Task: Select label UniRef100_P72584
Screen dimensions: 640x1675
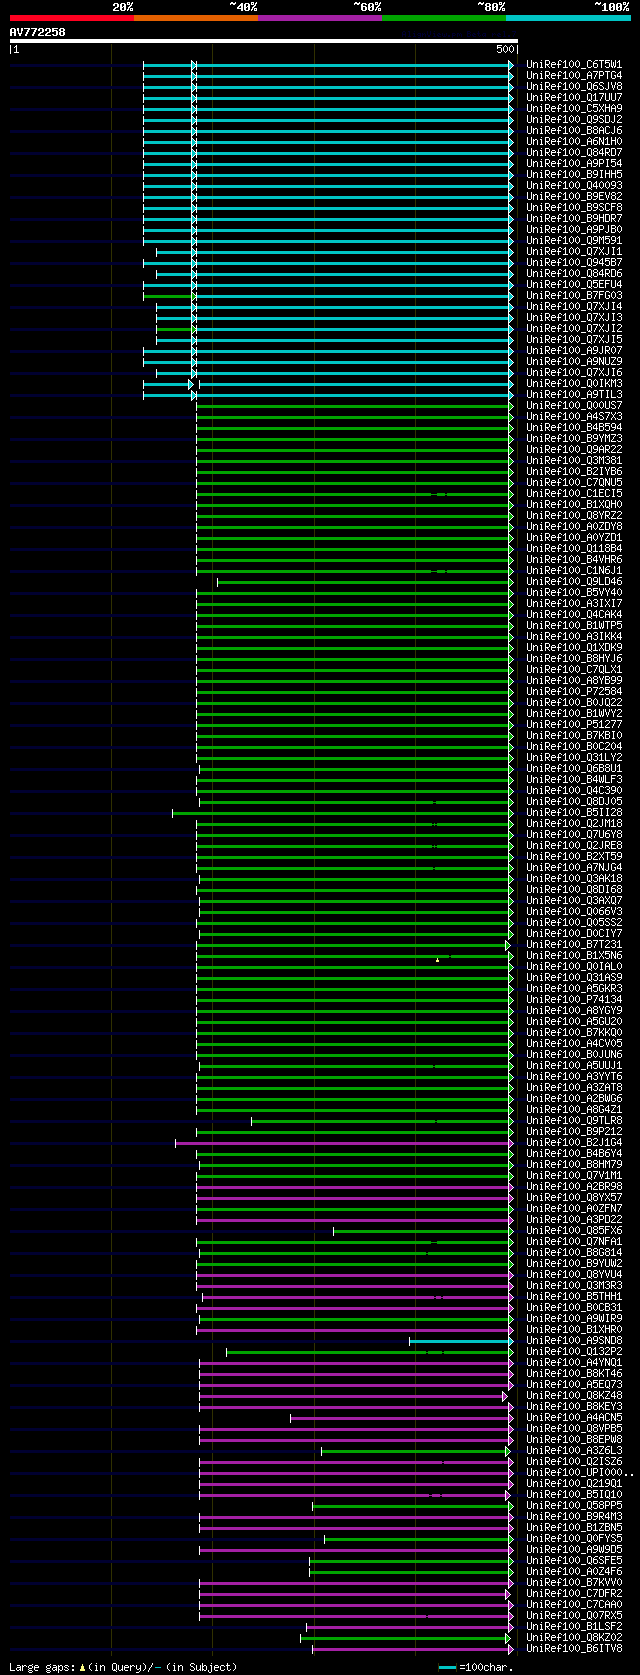Action: coord(574,691)
